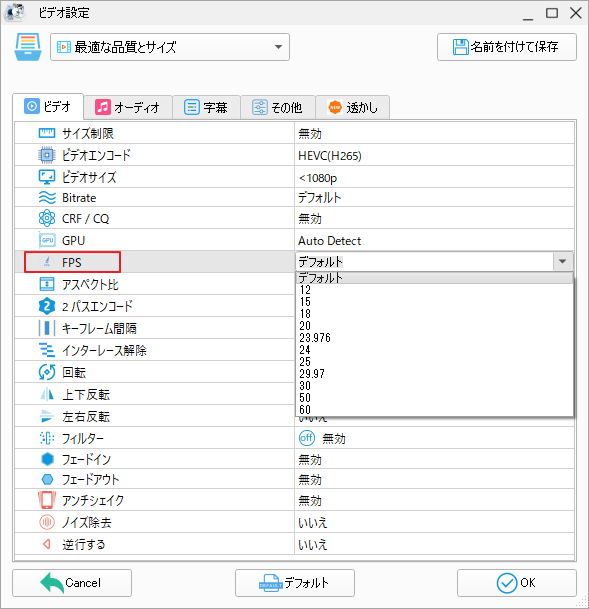Viewport: 589px width, 609px height.
Task: Toggle the フィルター off switch
Action: (x=307, y=438)
